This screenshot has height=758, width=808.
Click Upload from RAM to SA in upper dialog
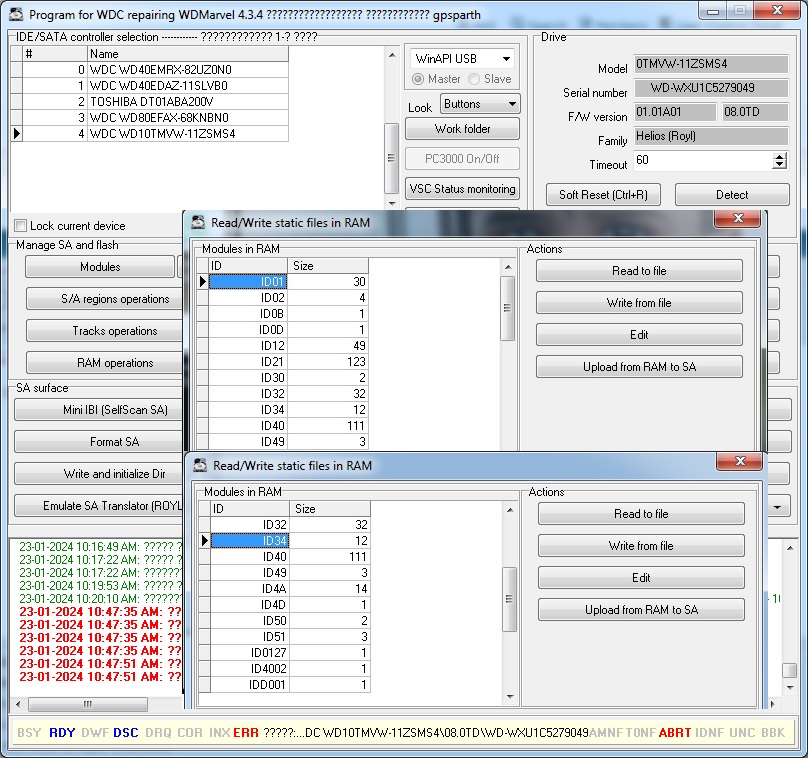pyautogui.click(x=639, y=367)
